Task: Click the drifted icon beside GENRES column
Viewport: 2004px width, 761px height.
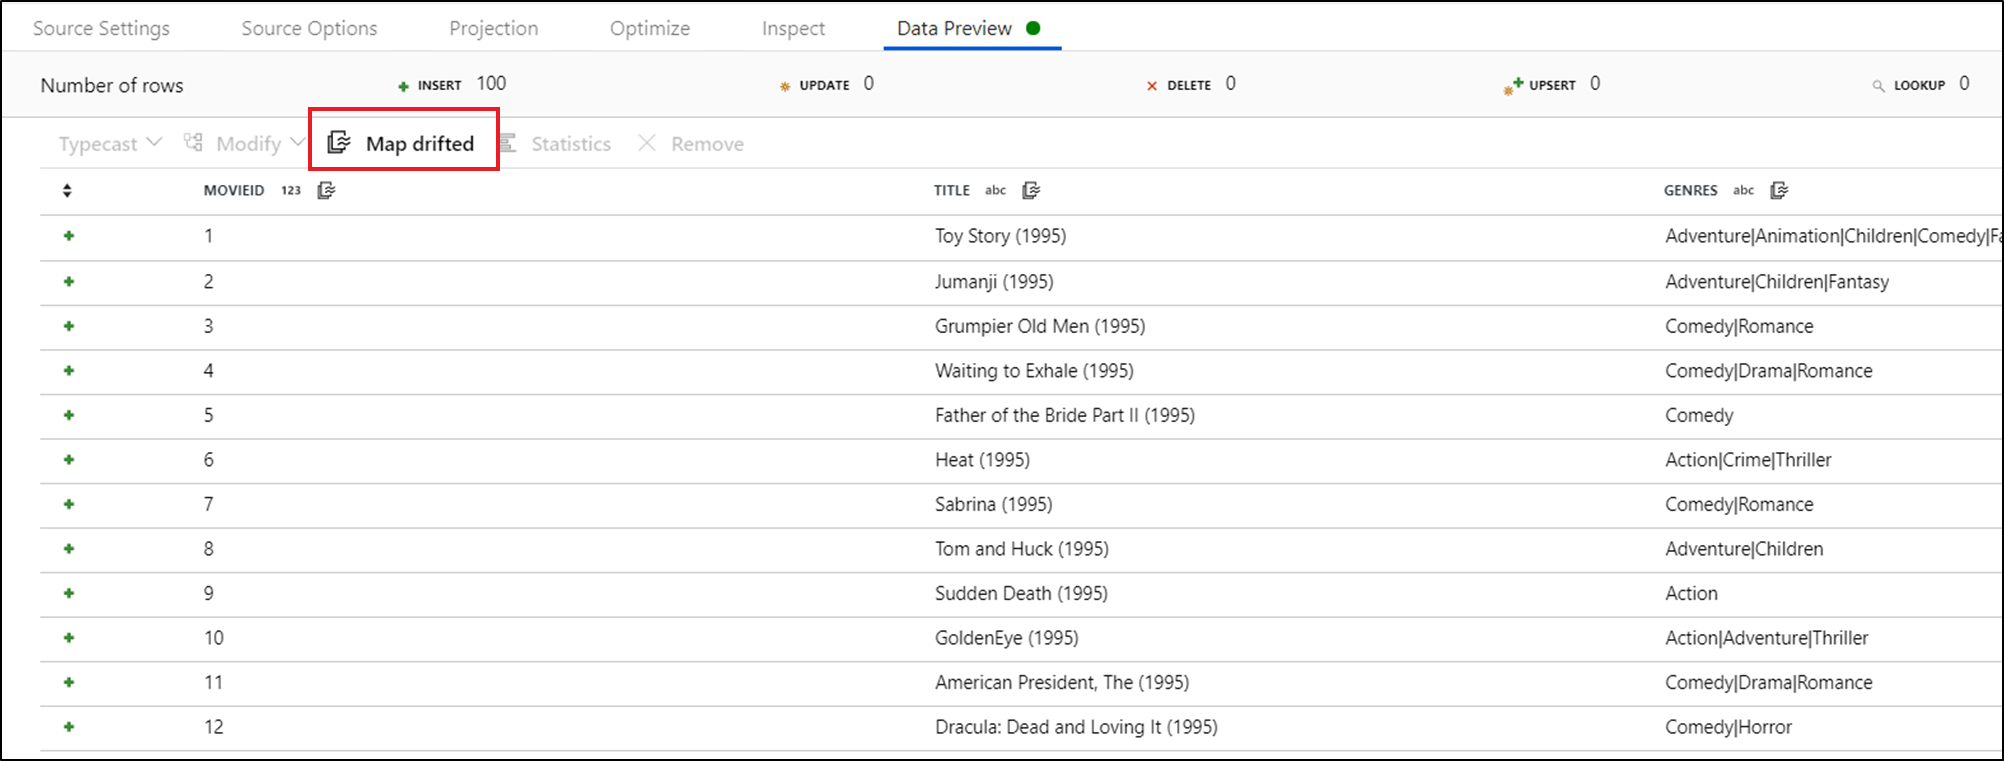Action: (1779, 190)
